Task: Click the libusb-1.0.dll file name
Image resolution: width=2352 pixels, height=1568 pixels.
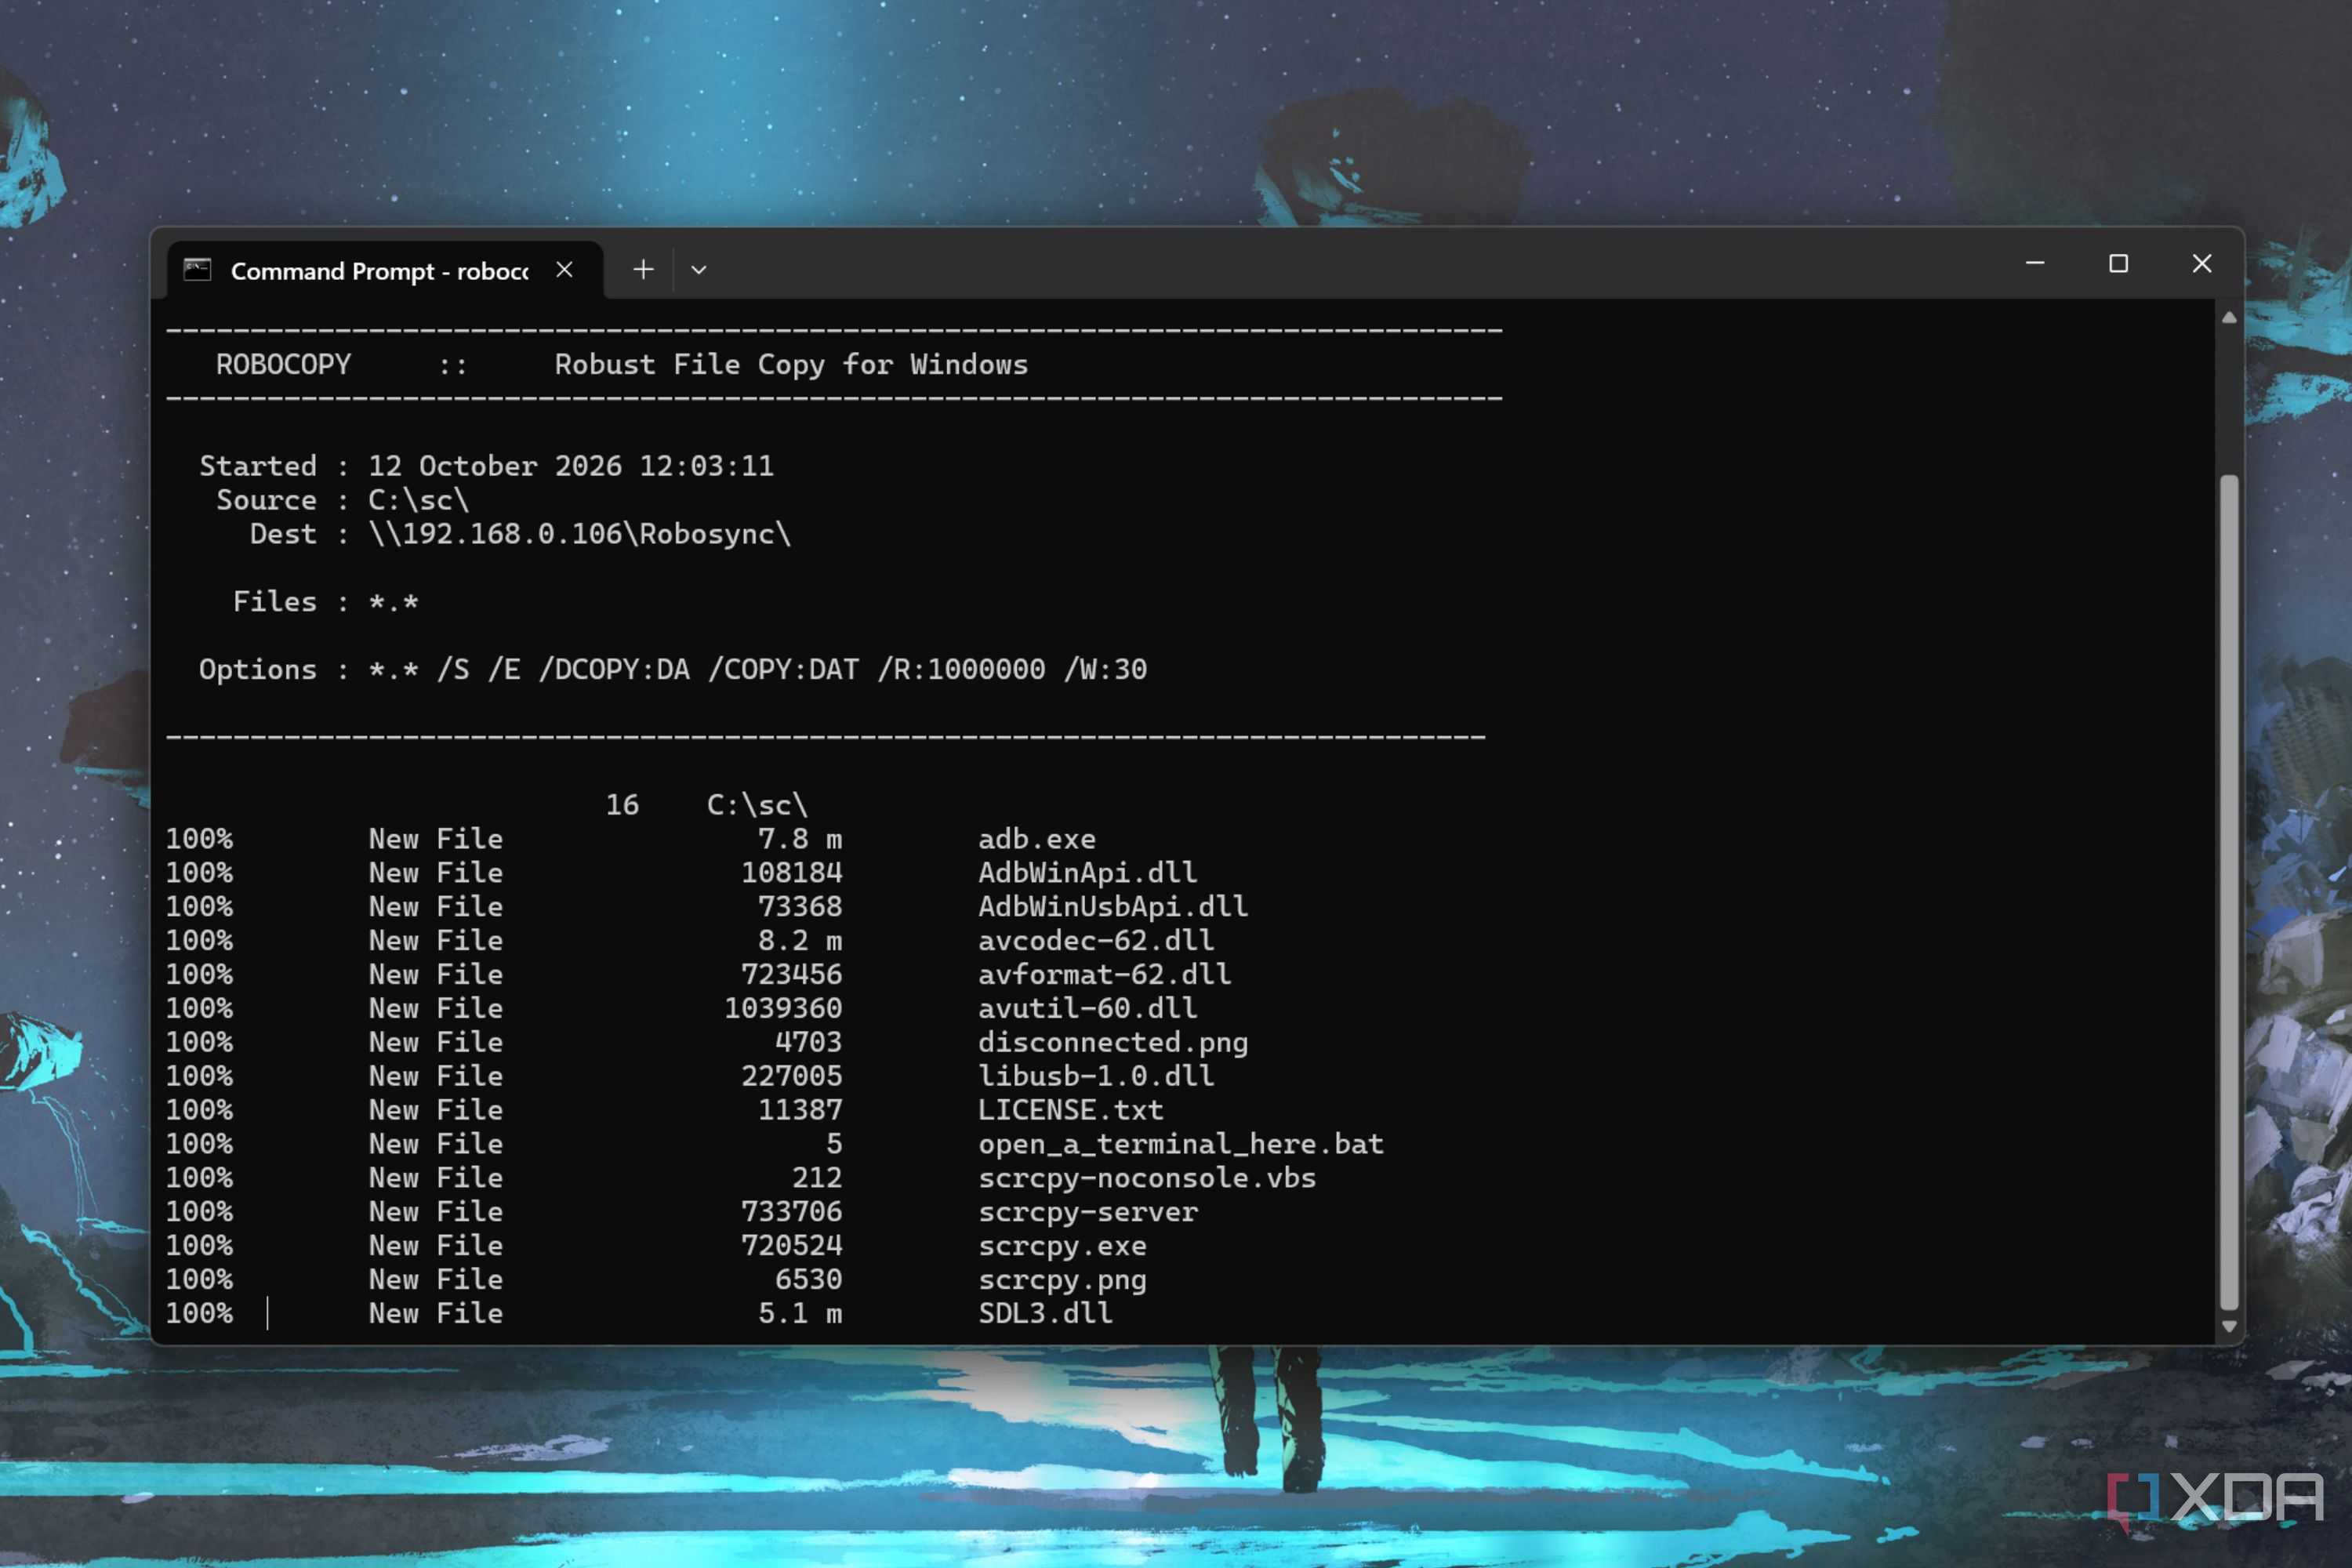Action: click(1096, 1076)
